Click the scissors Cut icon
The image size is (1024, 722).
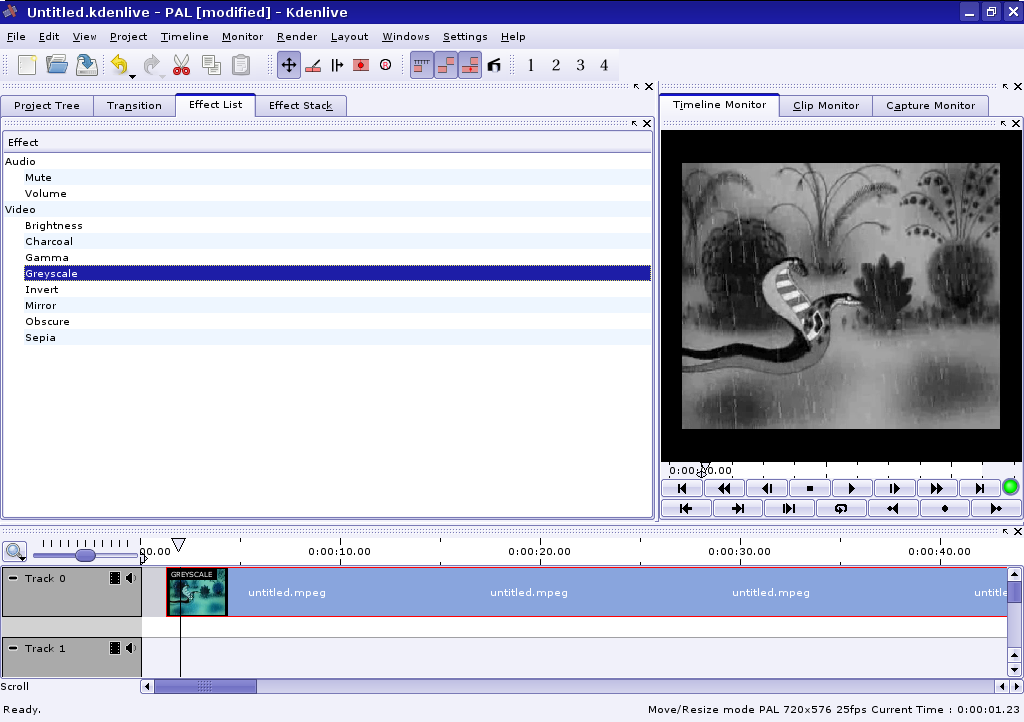[181, 66]
